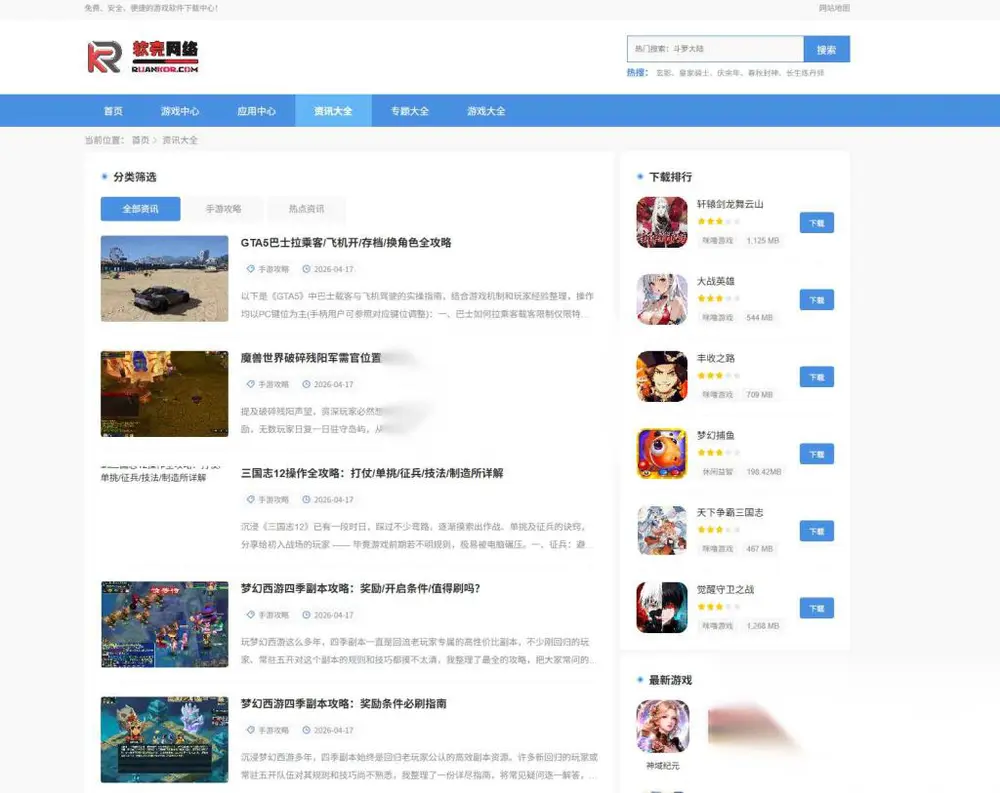Open 梦幻西游四季副本攻略 奖励/开启条件 article title
This screenshot has height=793, width=1000.
click(360, 588)
